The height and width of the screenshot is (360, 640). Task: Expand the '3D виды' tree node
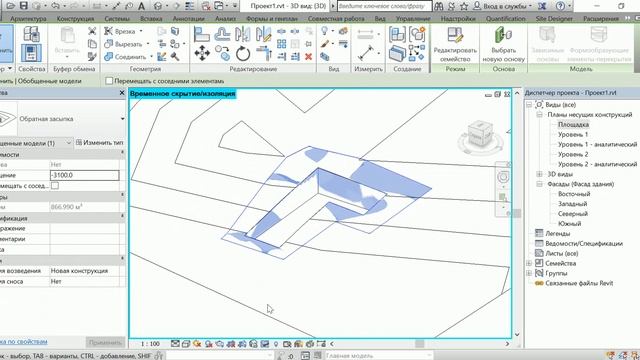click(x=539, y=174)
